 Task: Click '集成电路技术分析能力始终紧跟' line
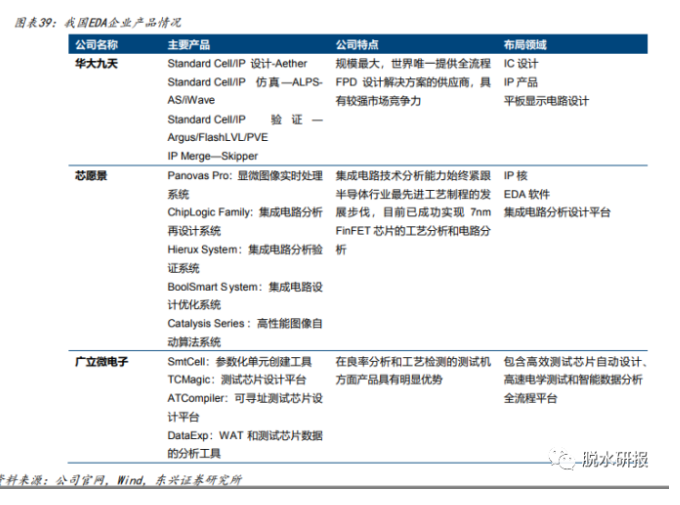413,176
